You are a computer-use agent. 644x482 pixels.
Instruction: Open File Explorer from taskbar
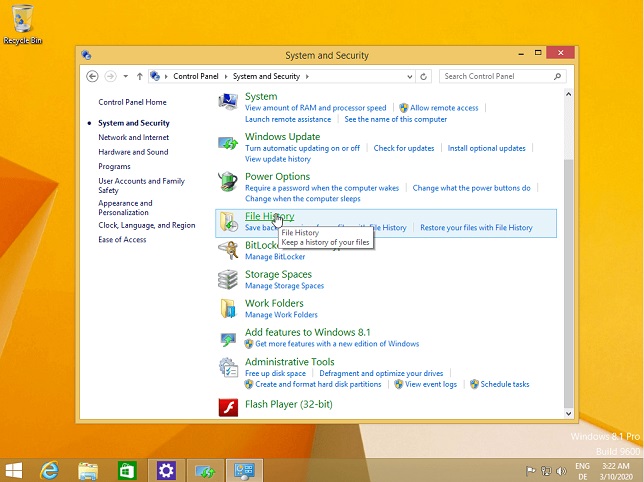coord(88,471)
